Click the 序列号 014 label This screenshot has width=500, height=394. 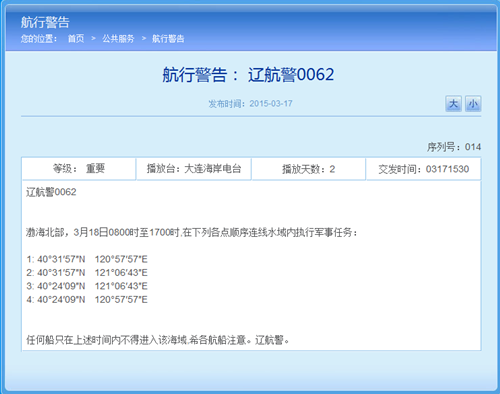[454, 147]
